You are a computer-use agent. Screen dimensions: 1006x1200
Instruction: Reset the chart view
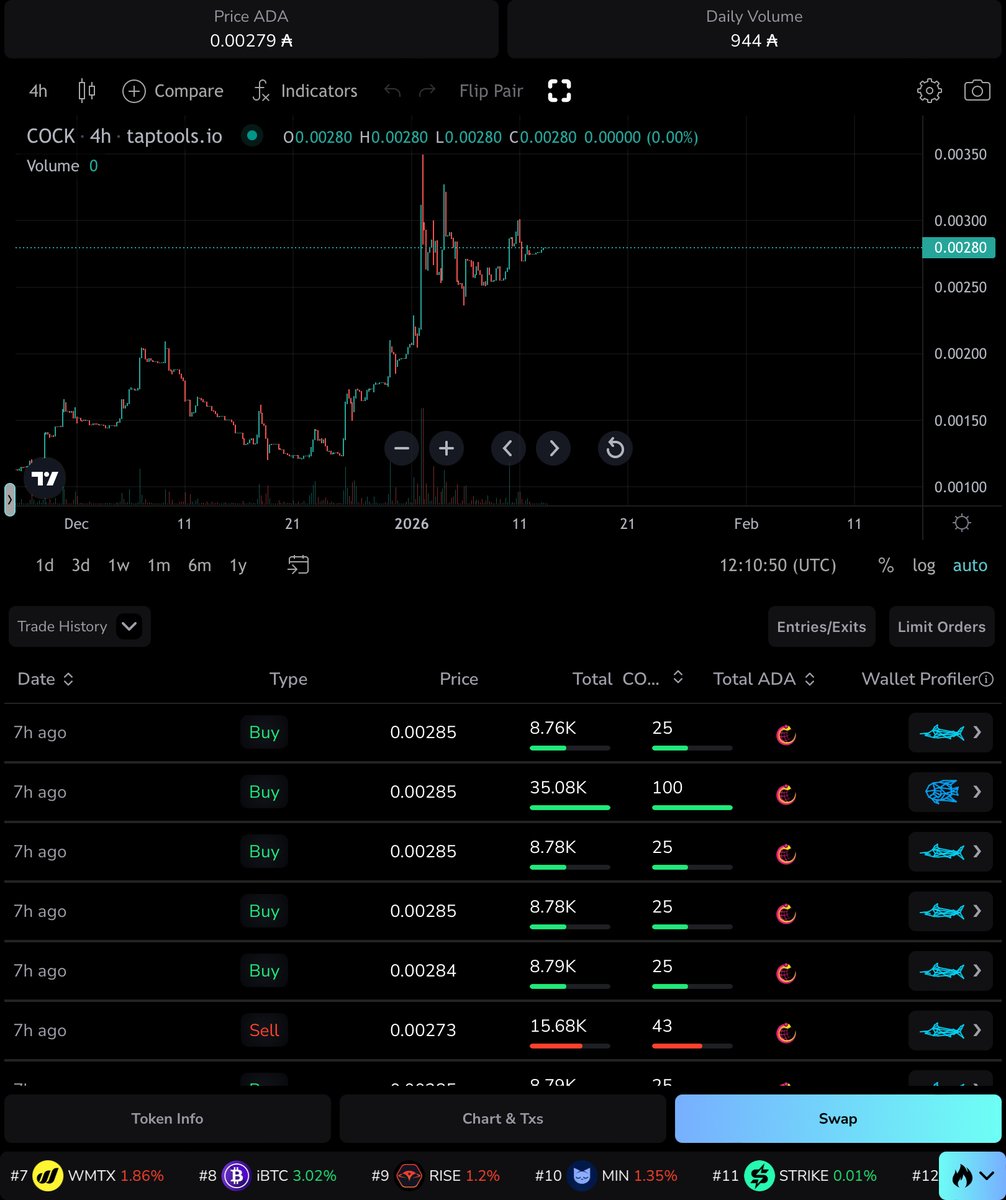pyautogui.click(x=615, y=448)
